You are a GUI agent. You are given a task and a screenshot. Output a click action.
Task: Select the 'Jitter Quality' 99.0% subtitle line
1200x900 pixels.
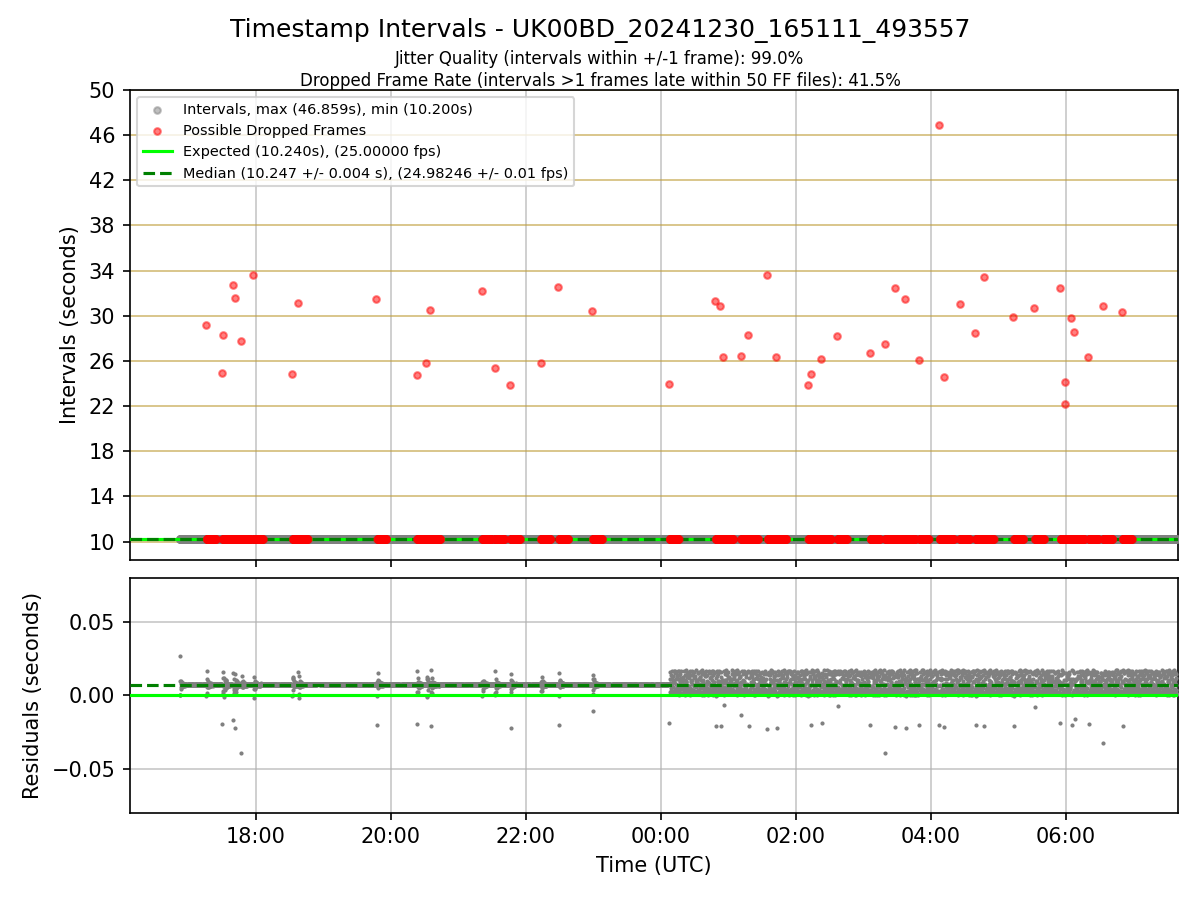click(599, 58)
